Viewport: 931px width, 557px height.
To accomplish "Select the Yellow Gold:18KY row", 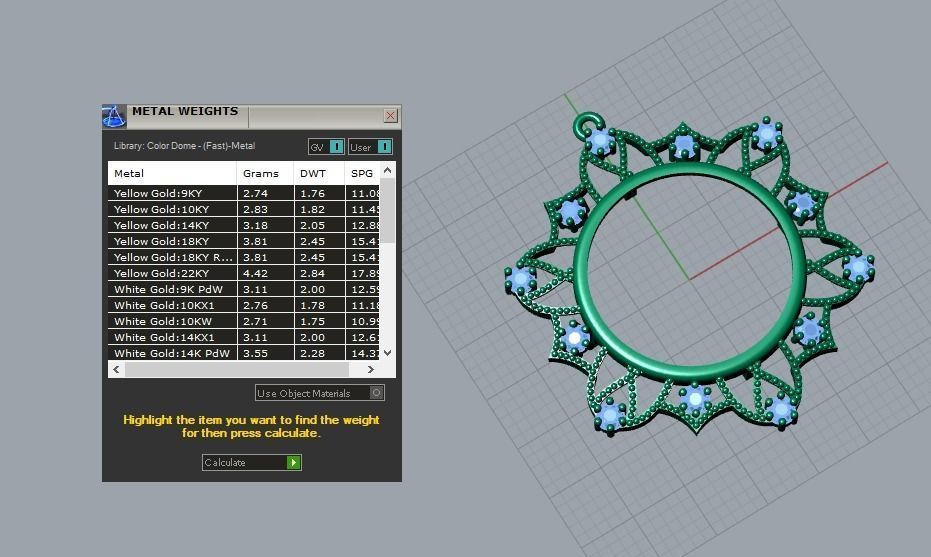I will (243, 241).
